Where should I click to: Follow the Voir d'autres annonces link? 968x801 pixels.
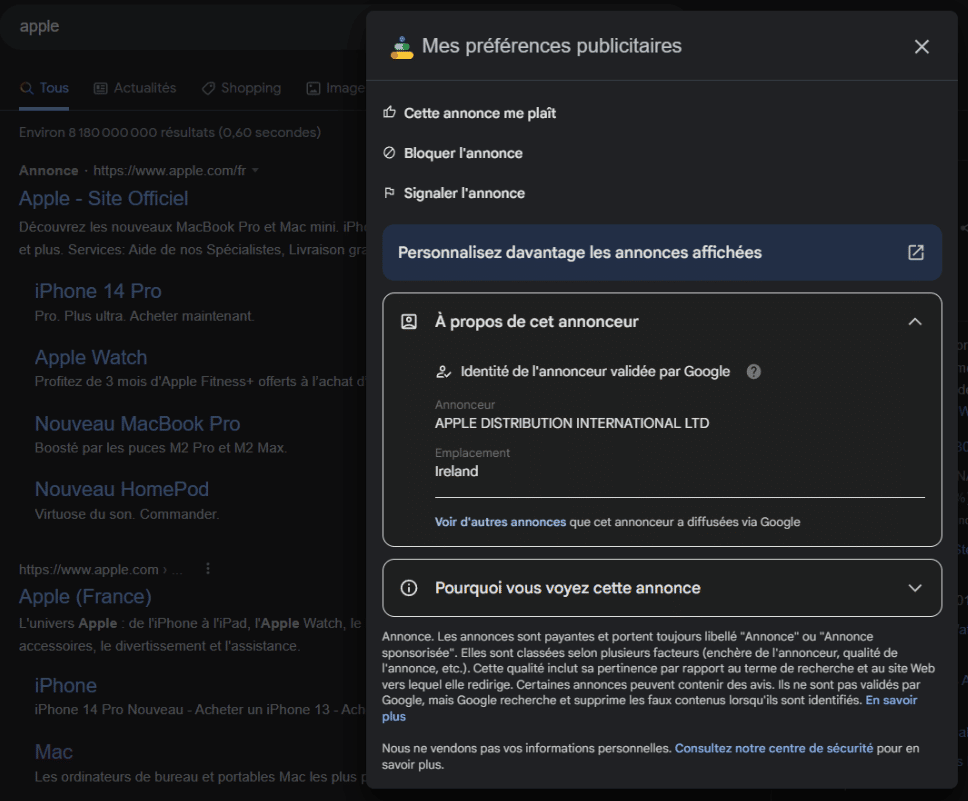(500, 522)
